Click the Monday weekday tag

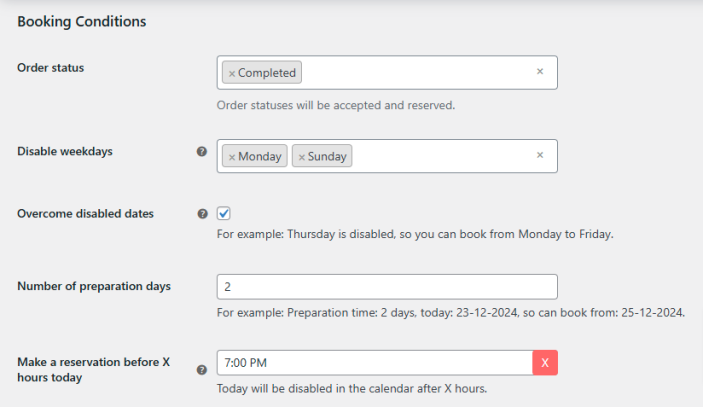pyautogui.click(x=260, y=157)
